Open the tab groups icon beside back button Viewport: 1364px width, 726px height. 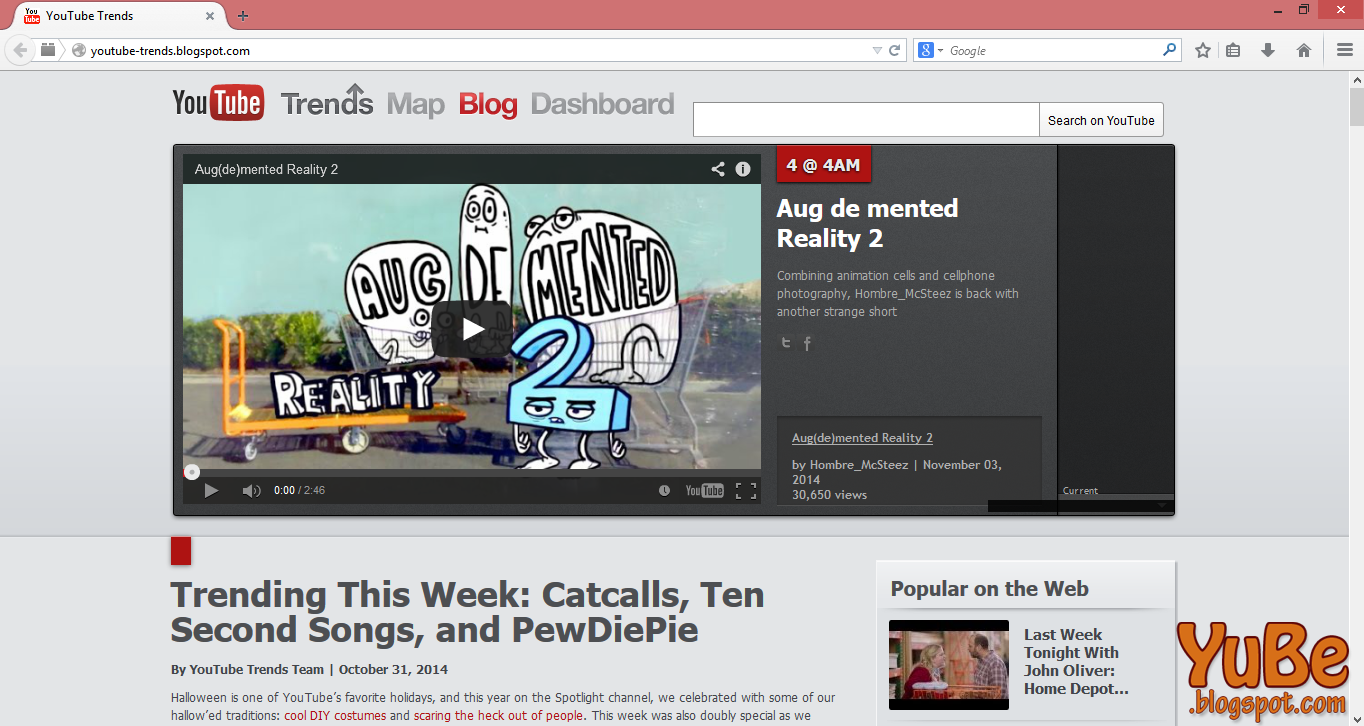coord(48,50)
